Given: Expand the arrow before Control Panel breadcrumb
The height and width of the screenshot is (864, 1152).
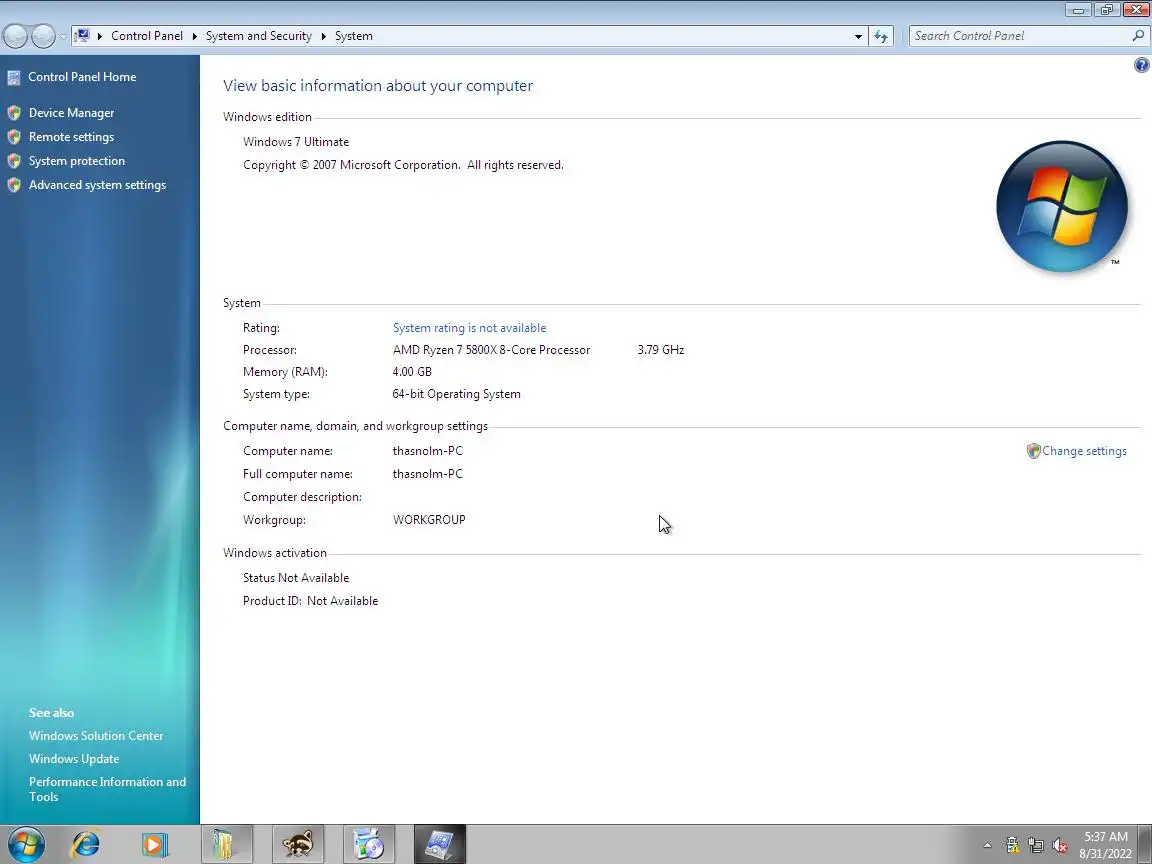Looking at the screenshot, I should (x=99, y=36).
